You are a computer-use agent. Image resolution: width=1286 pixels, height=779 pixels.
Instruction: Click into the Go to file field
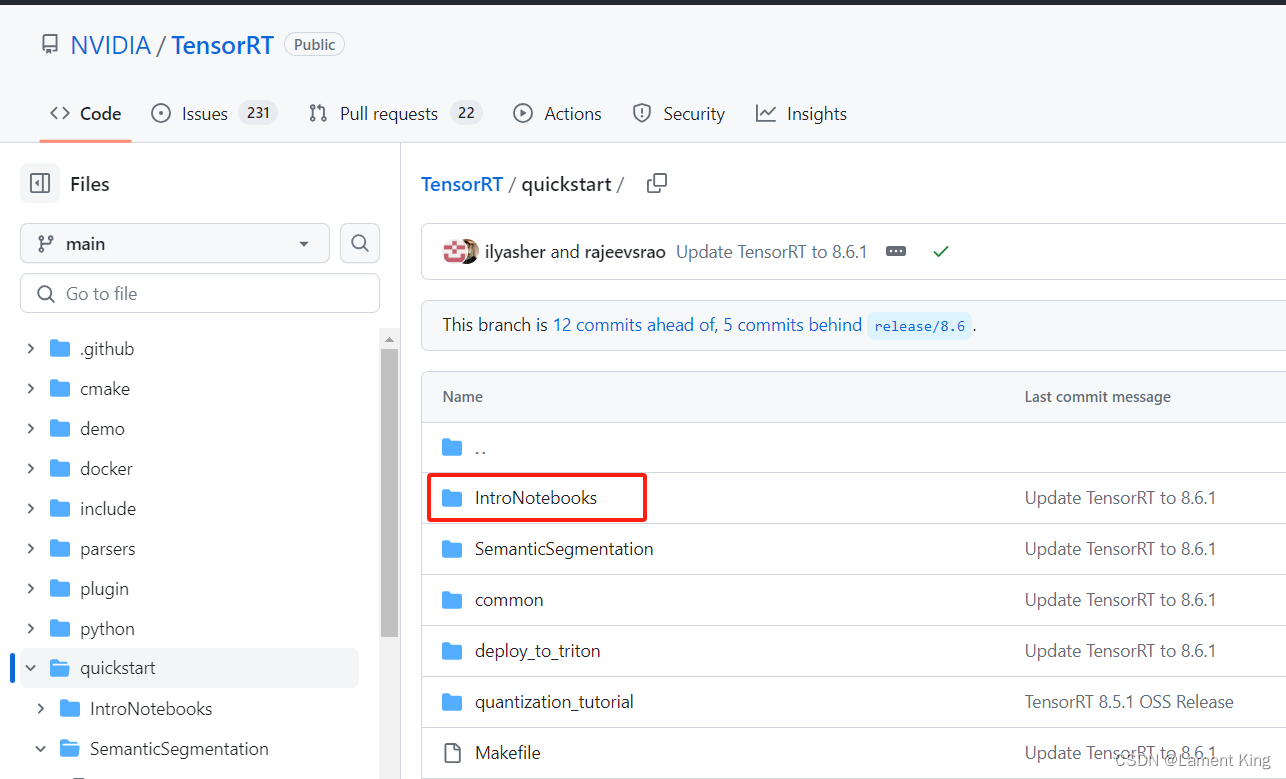click(200, 293)
